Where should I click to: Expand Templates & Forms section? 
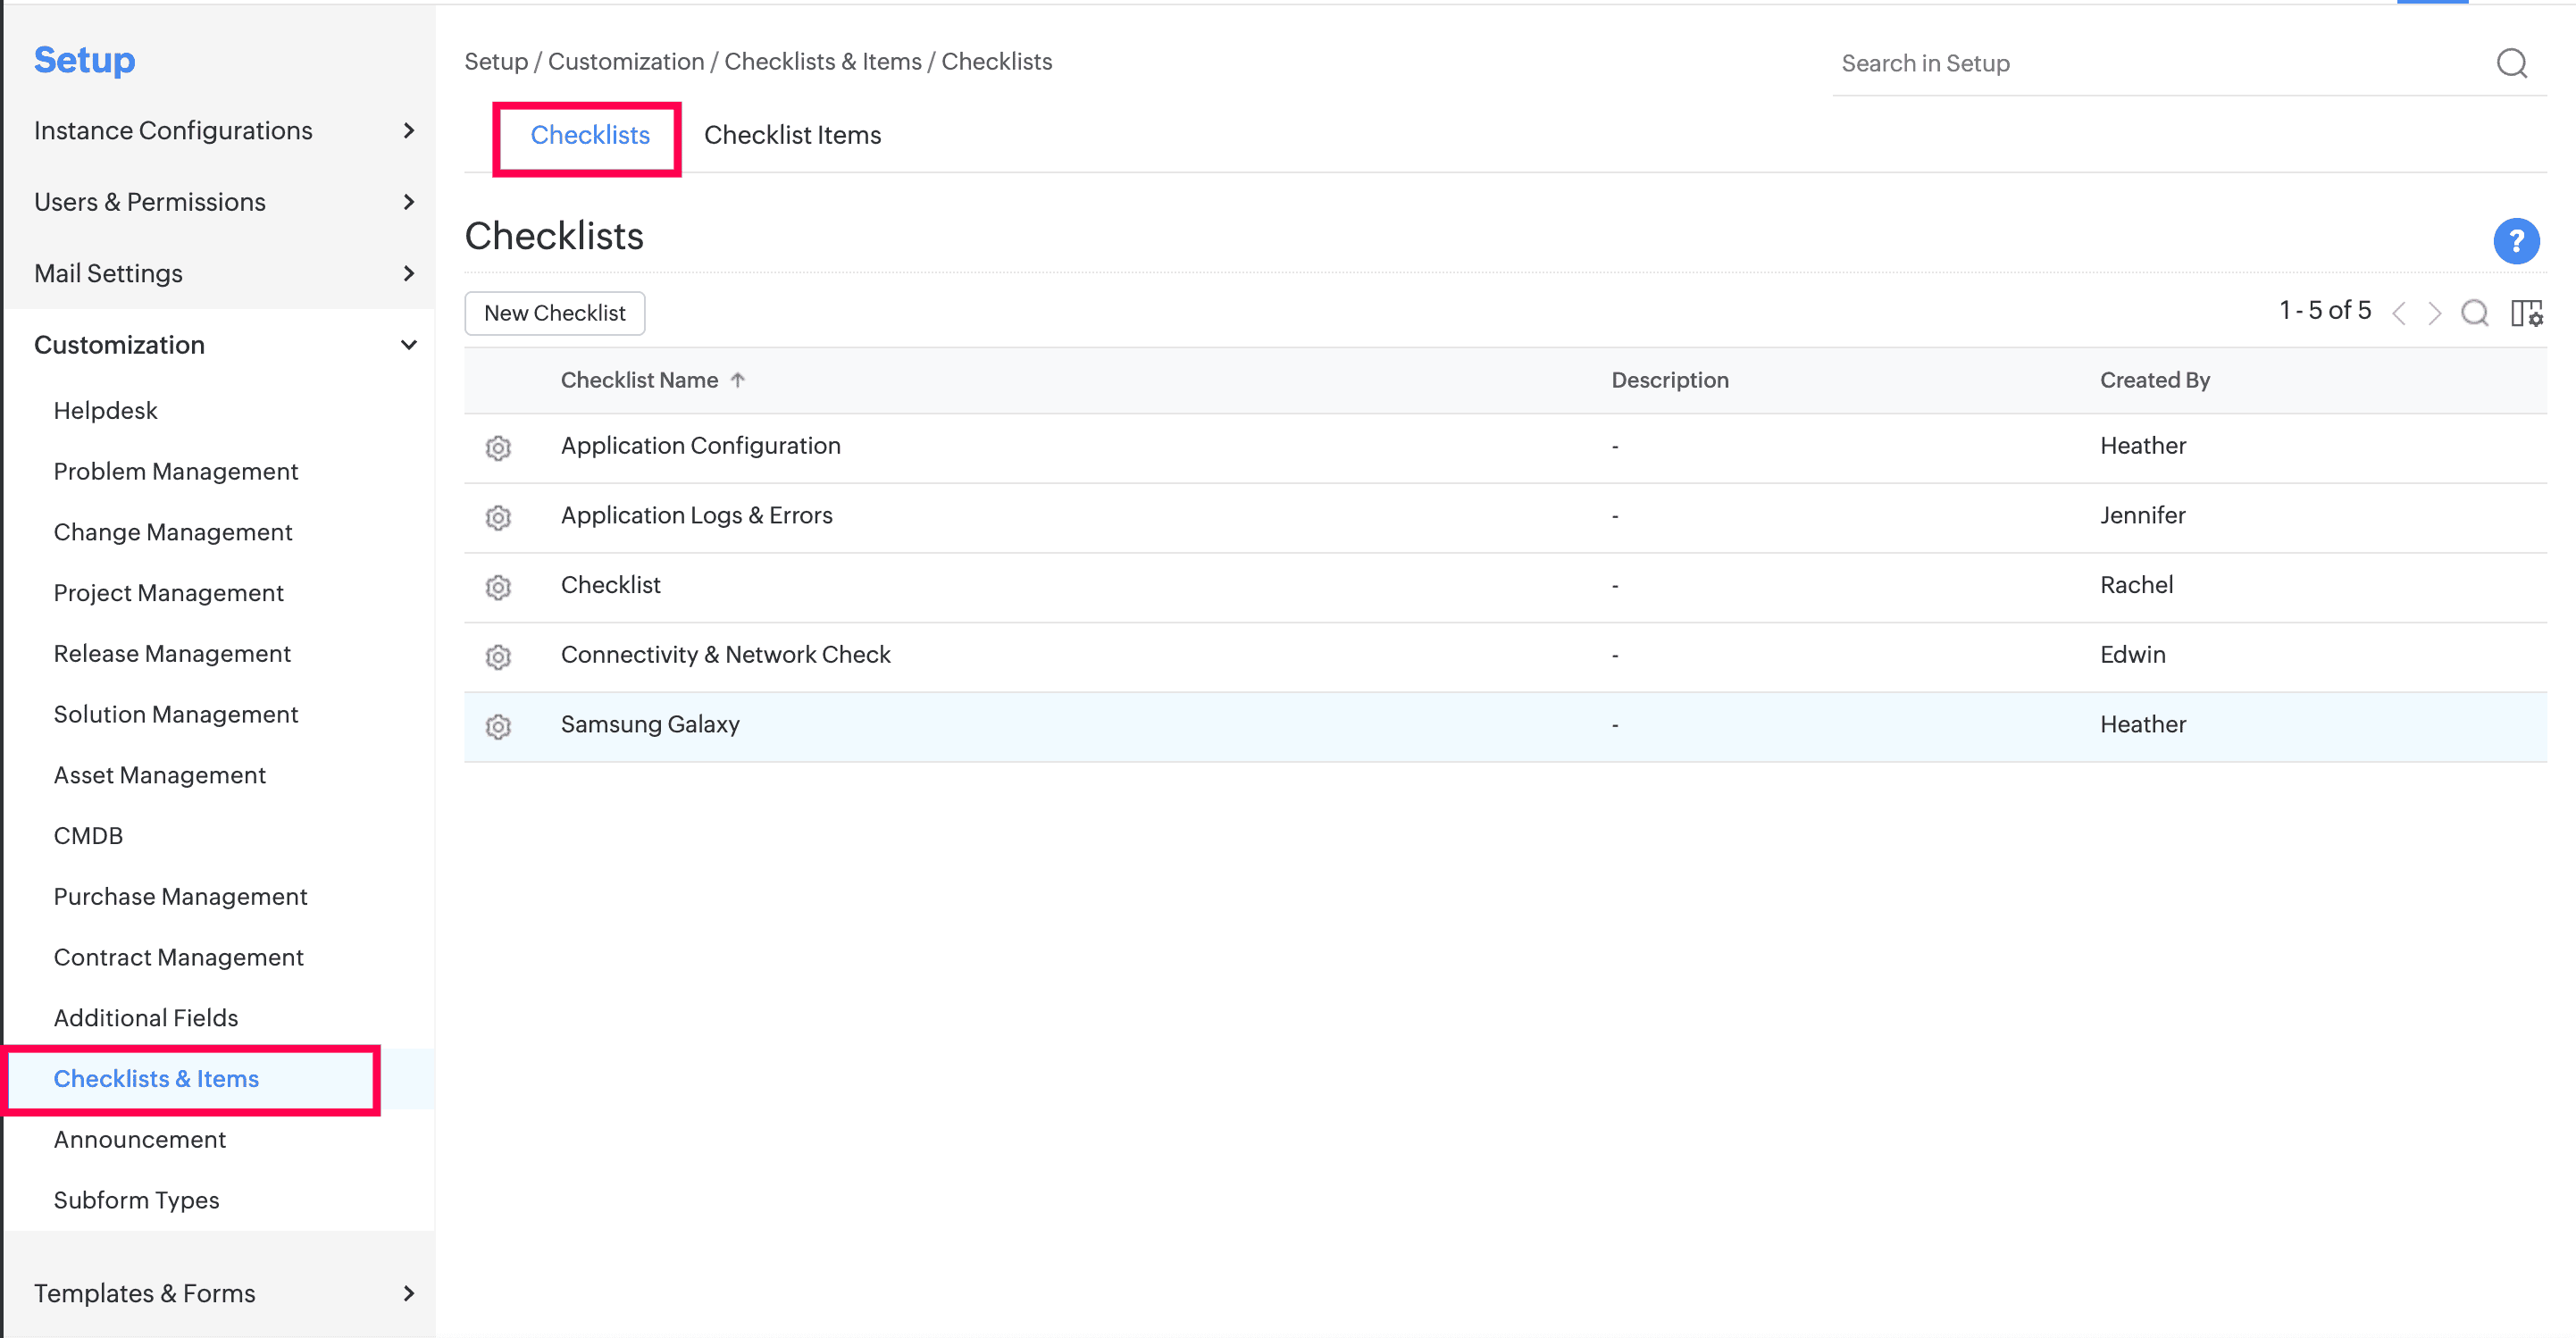click(x=408, y=1293)
